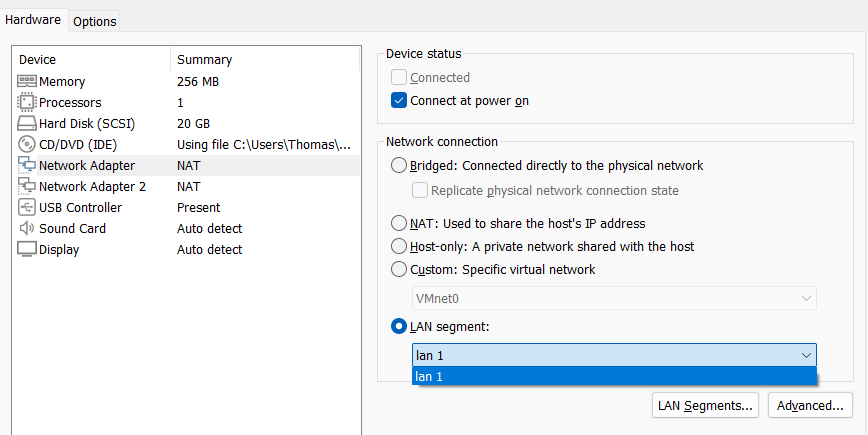The width and height of the screenshot is (868, 435).
Task: Click the Device column header
Action: pyautogui.click(x=37, y=60)
